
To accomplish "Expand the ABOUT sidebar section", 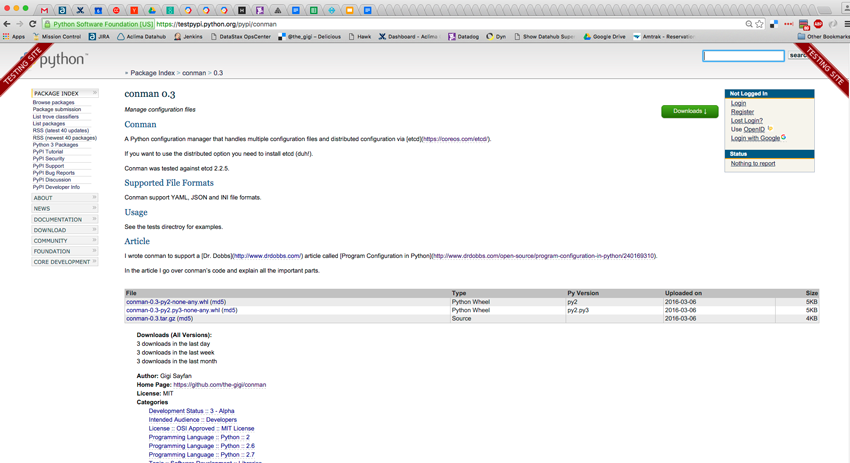I will [x=65, y=198].
